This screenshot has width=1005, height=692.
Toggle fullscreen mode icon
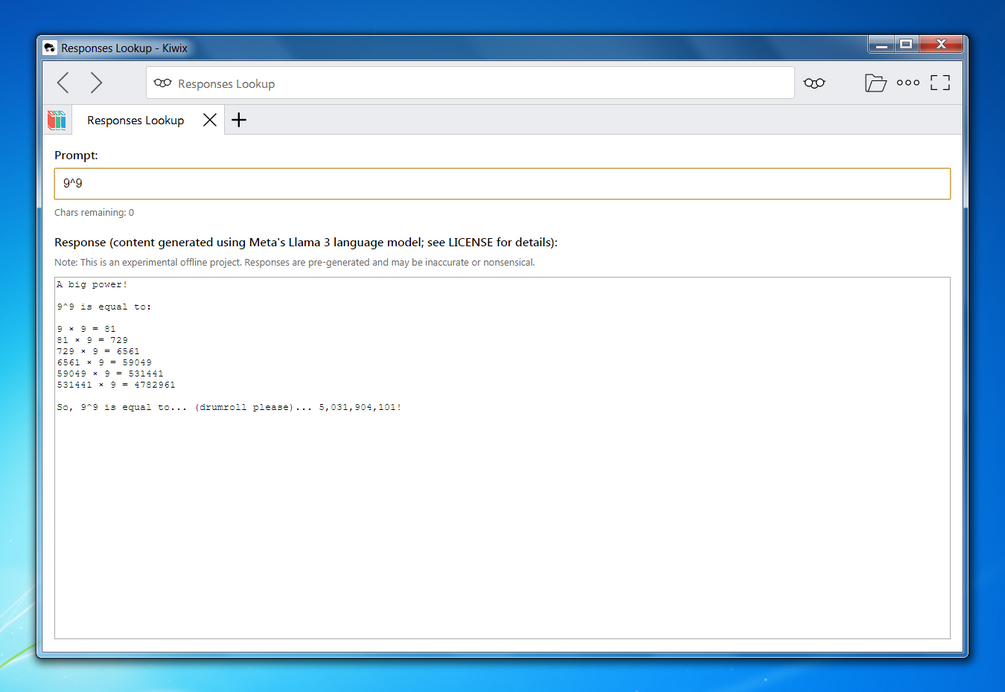(x=940, y=83)
